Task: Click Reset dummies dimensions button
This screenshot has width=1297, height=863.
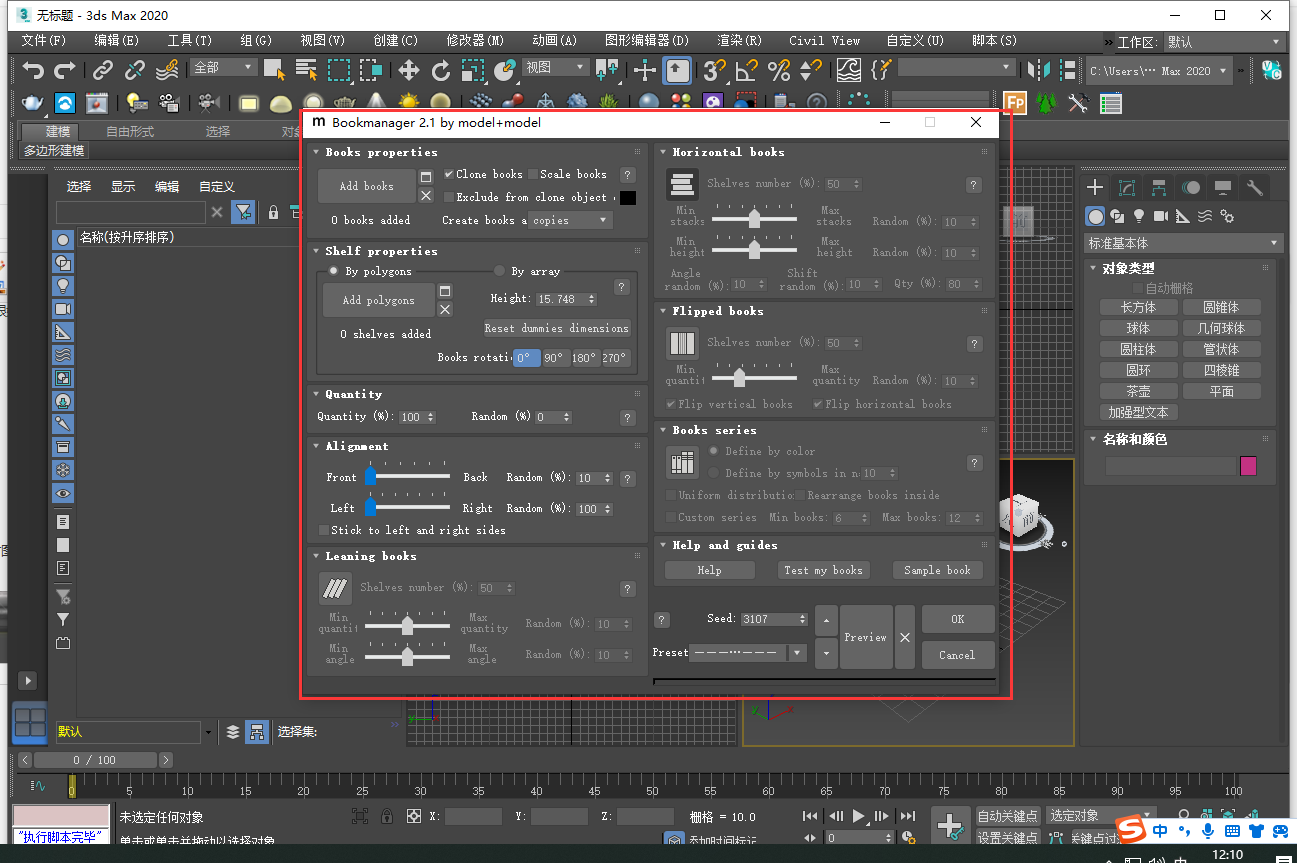Action: click(x=557, y=328)
